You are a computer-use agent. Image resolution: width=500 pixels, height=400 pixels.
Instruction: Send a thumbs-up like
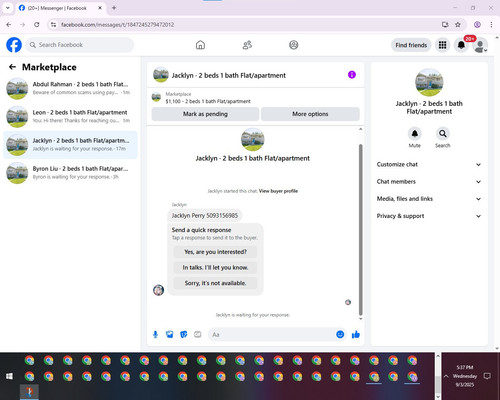(356, 334)
